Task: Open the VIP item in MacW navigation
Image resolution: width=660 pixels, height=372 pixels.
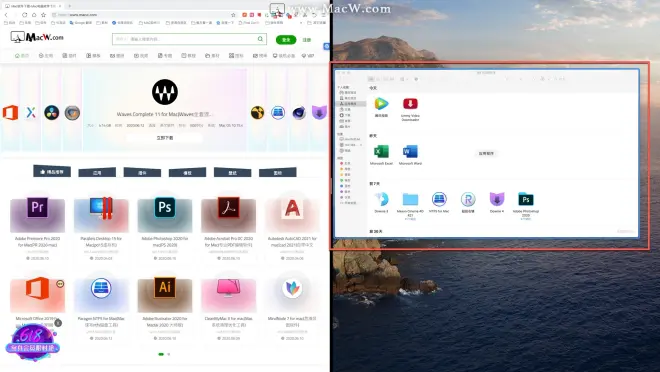Action: tap(308, 56)
